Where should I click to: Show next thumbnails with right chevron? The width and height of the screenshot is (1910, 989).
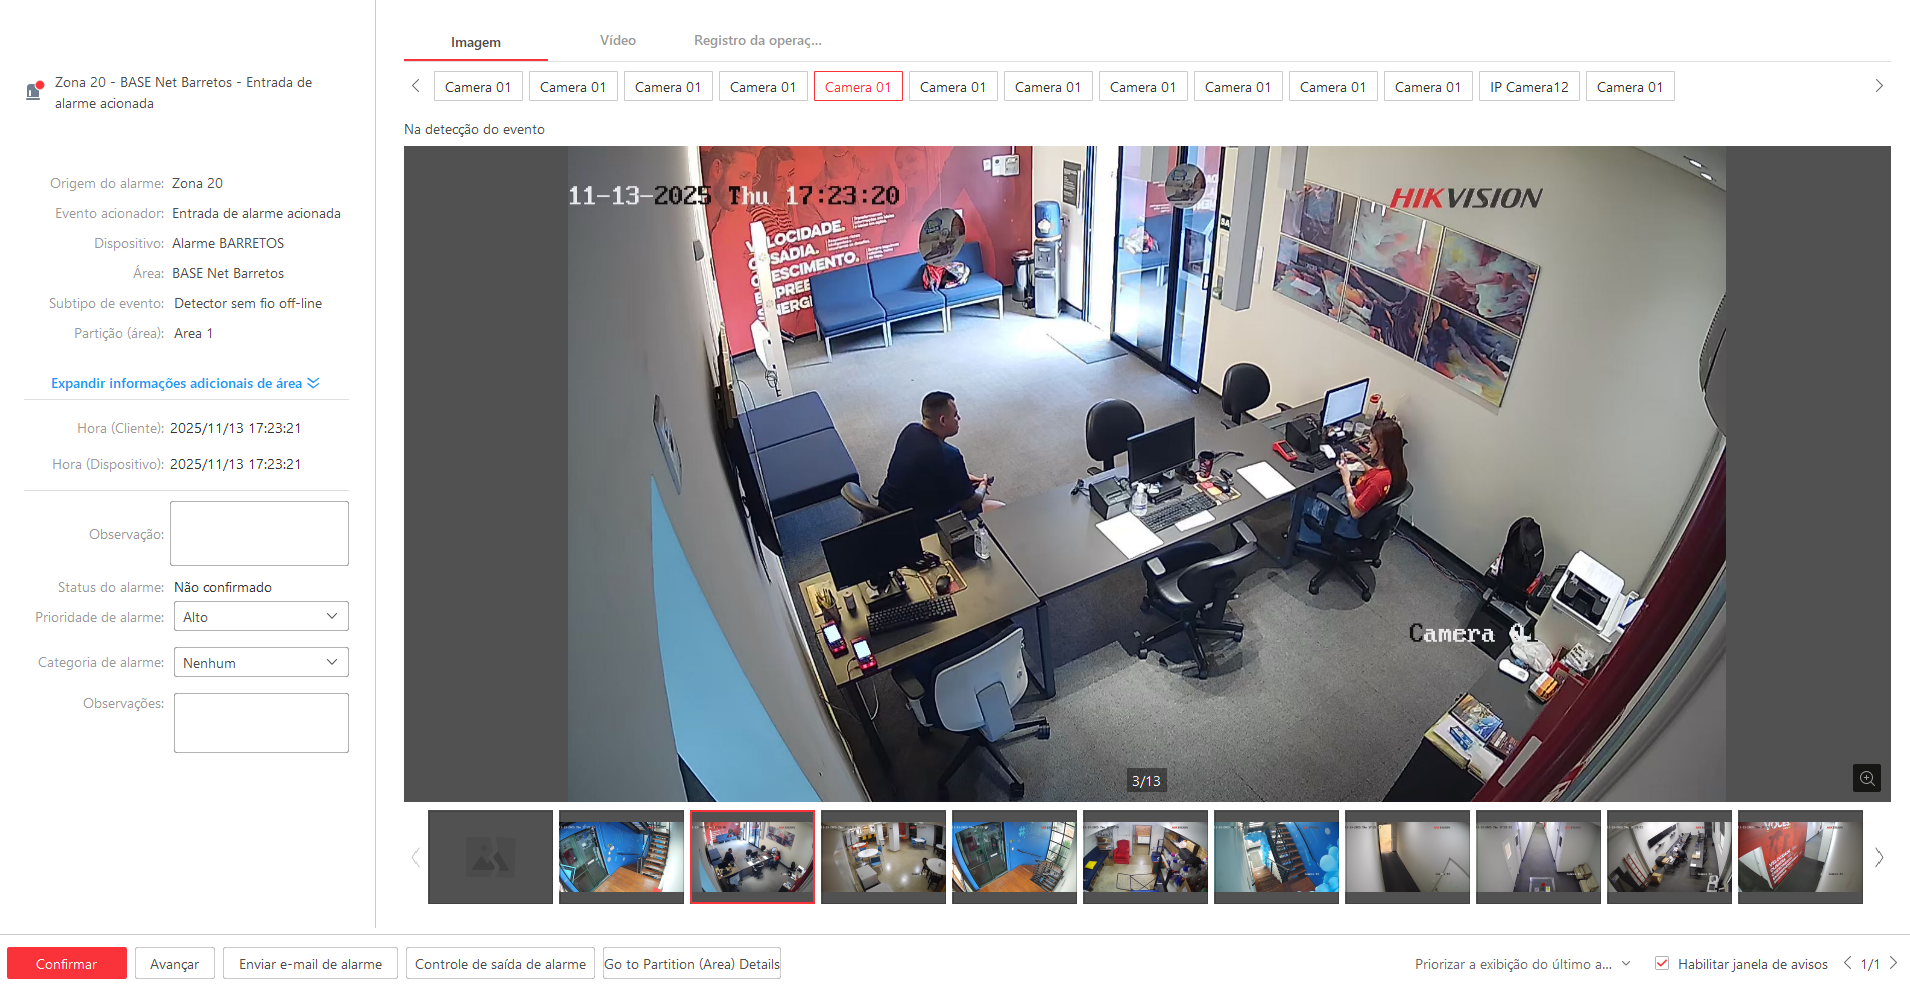point(1879,857)
